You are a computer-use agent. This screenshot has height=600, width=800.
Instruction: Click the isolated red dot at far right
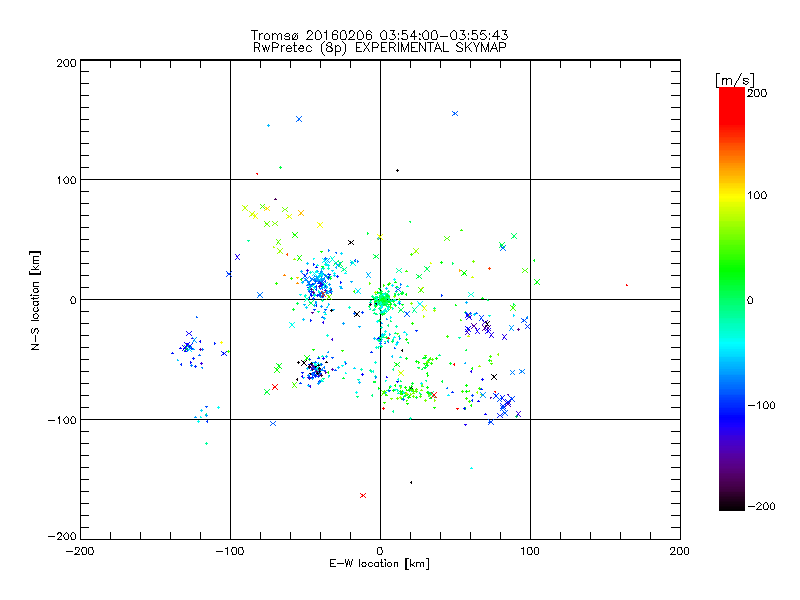(627, 285)
